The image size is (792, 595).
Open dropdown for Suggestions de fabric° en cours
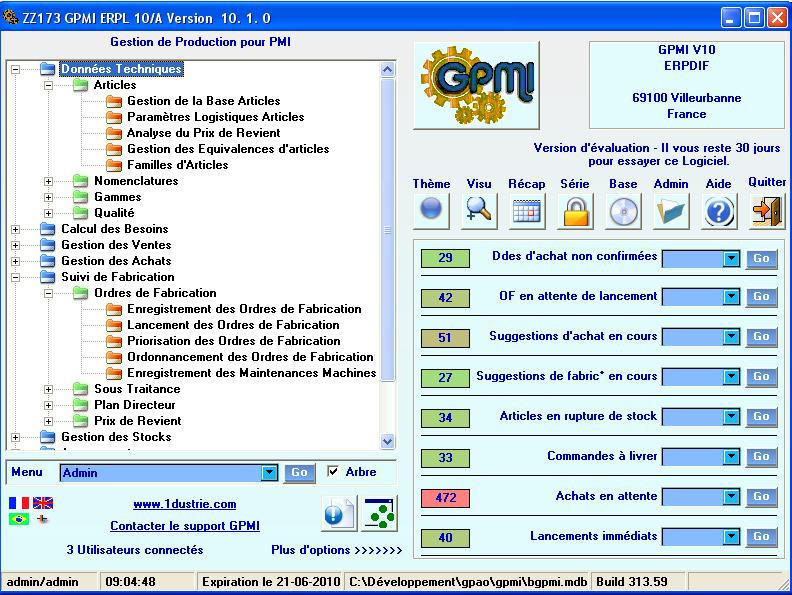tap(731, 377)
